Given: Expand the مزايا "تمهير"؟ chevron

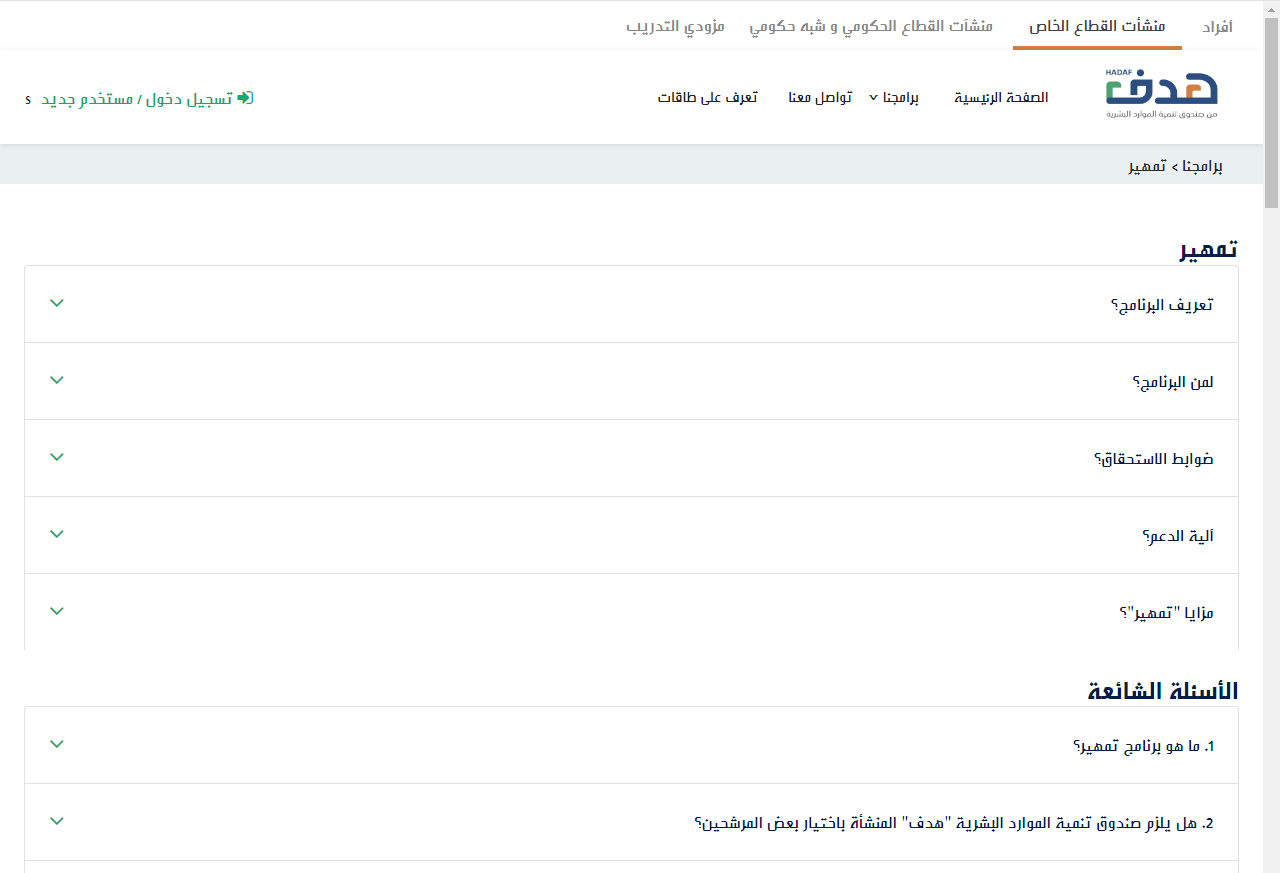Looking at the screenshot, I should (x=57, y=611).
